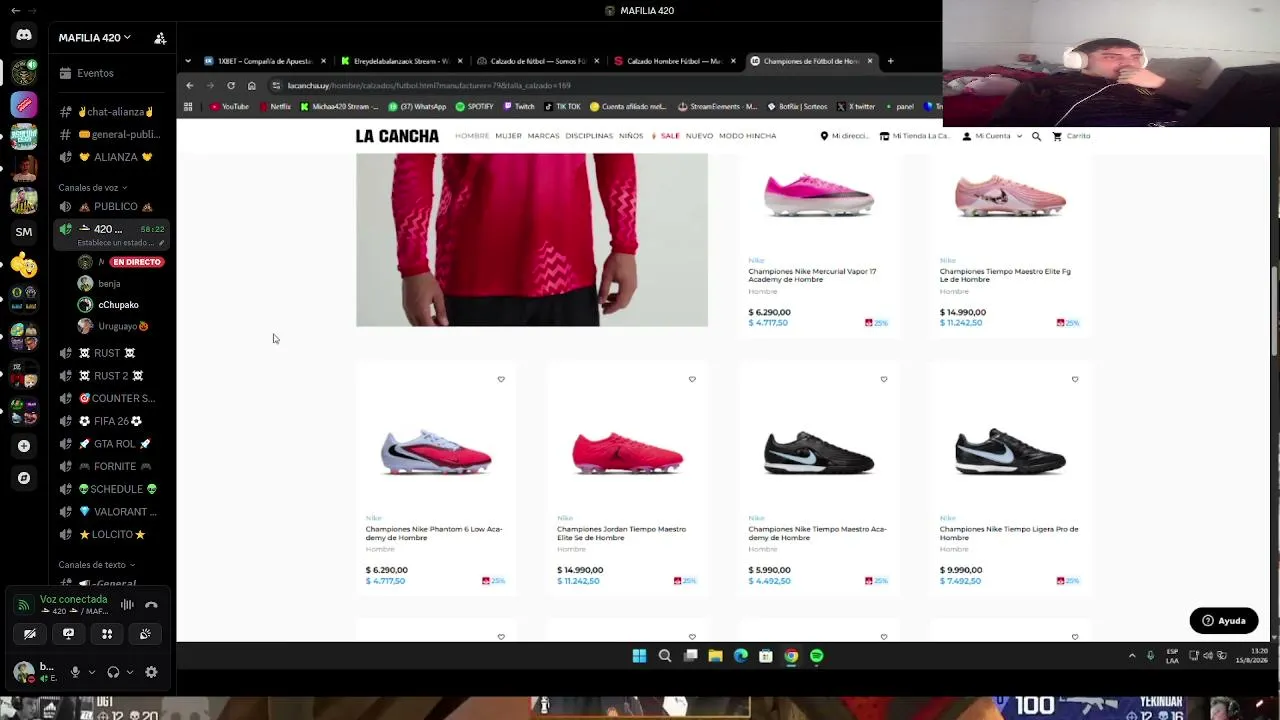Open the SM server in Discord
Image resolution: width=1280 pixels, height=720 pixels.
tap(24, 232)
